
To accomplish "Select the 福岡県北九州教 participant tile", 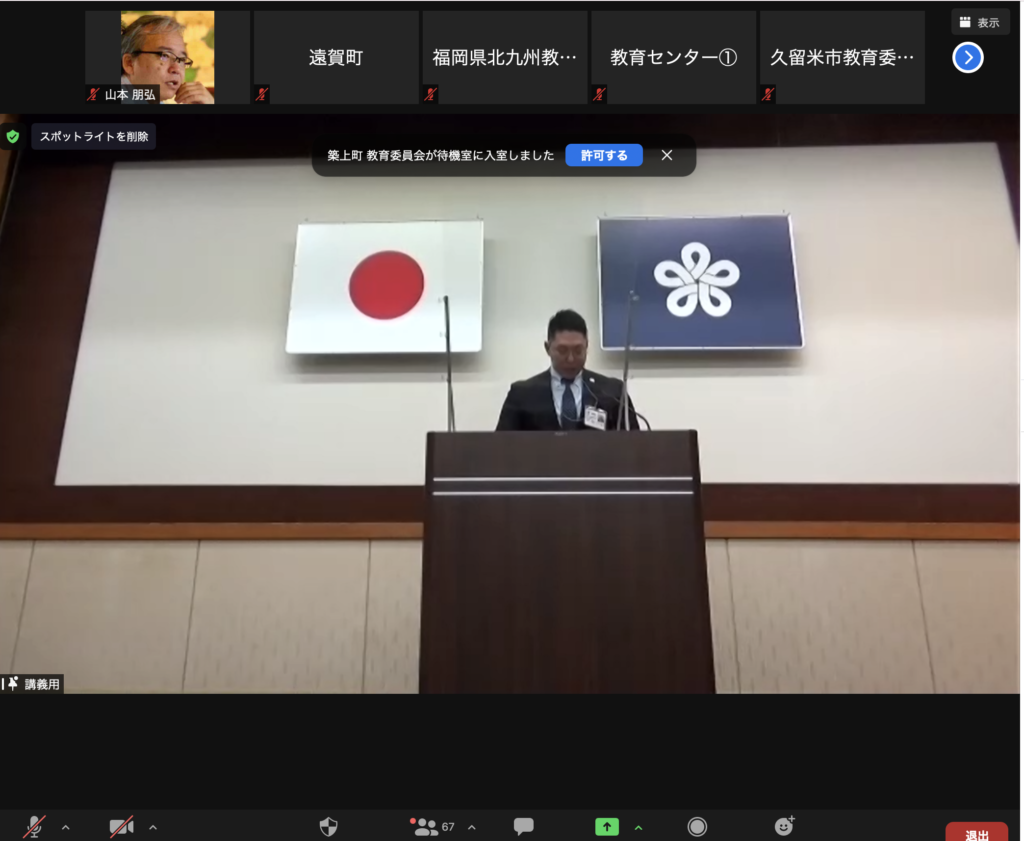I will pos(505,57).
